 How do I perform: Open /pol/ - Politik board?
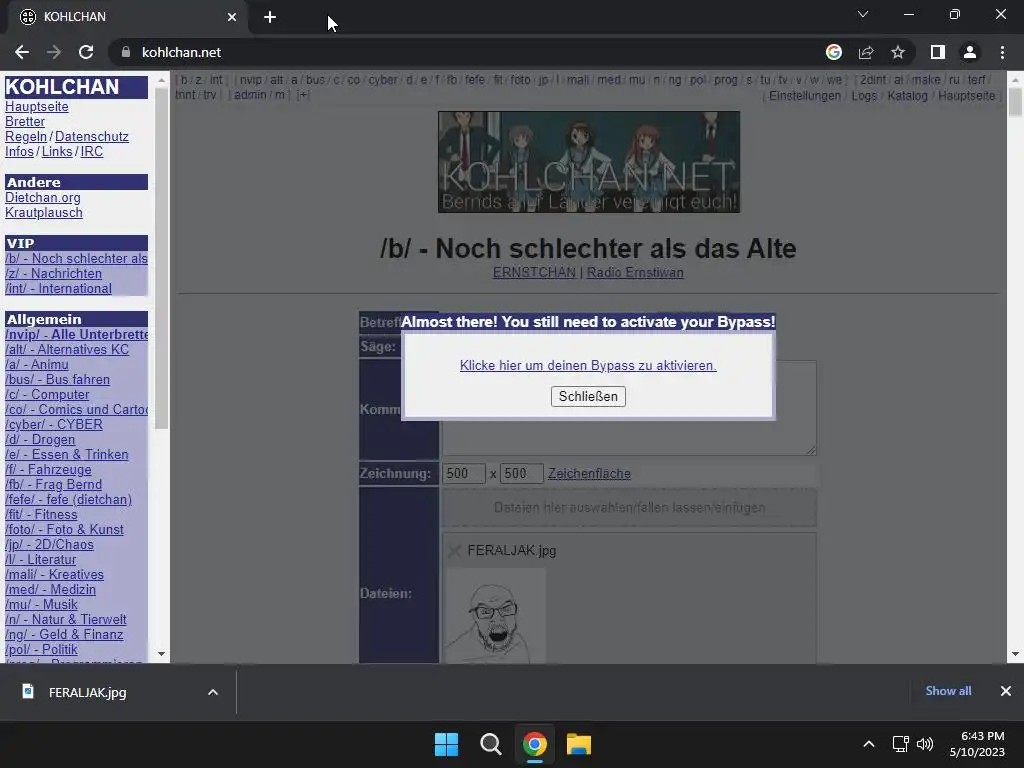point(41,650)
